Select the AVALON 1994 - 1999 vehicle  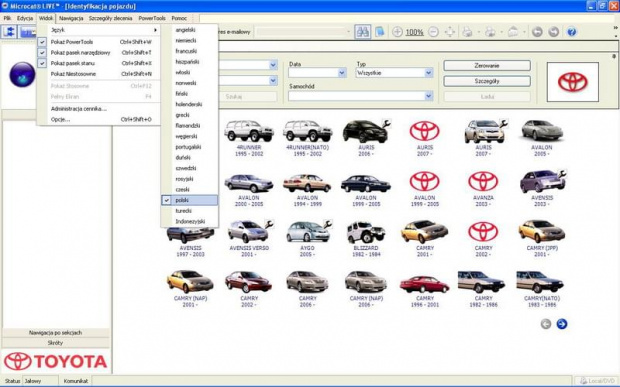pos(307,189)
